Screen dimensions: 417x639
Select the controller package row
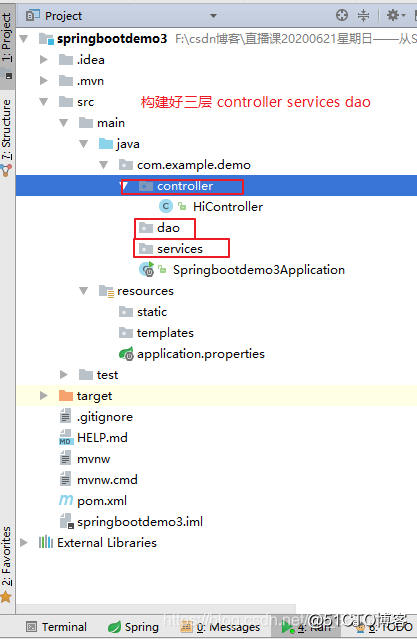tap(216, 186)
